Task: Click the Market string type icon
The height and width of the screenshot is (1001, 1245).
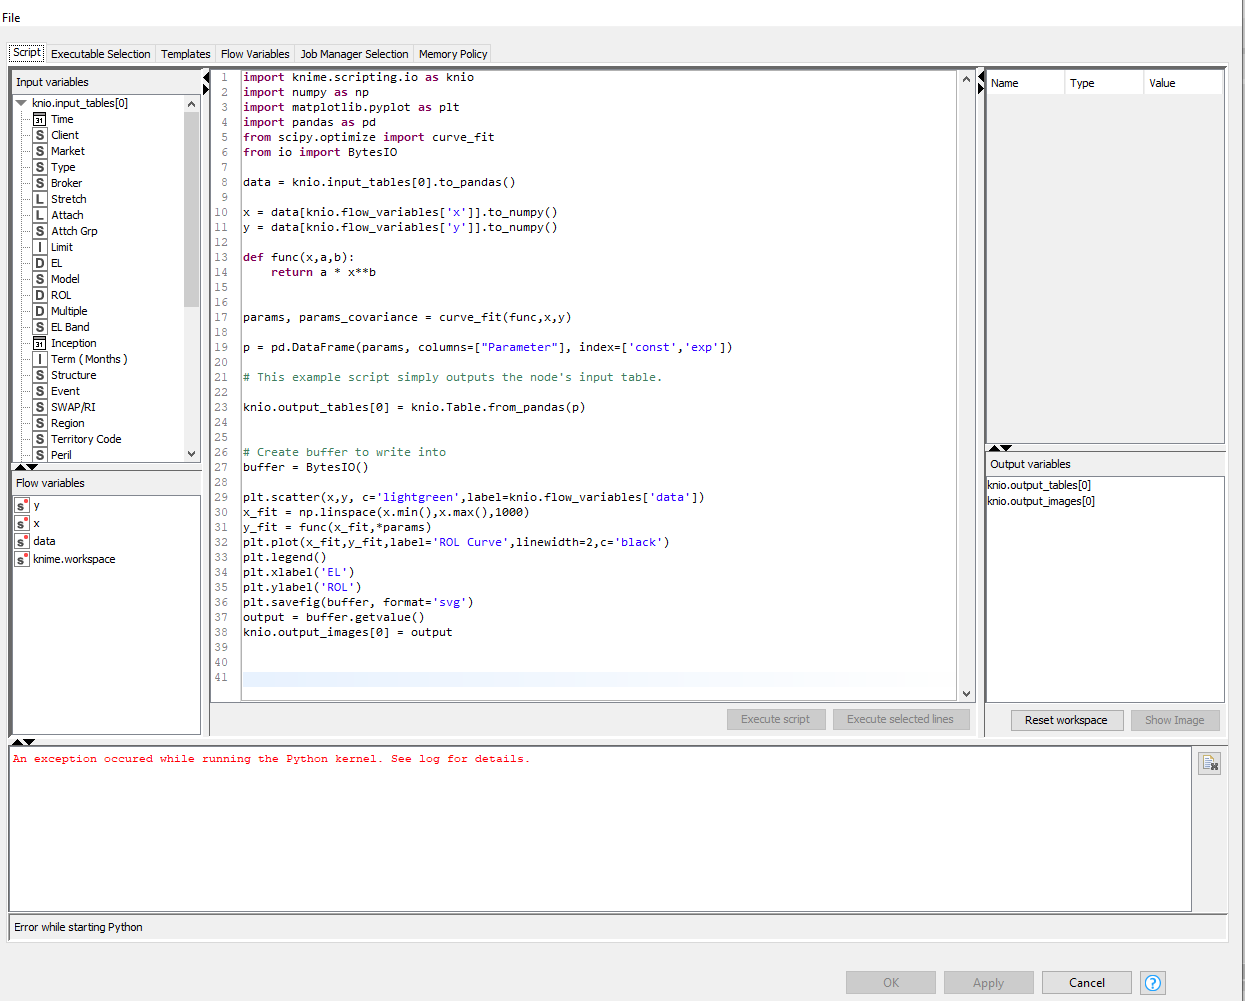Action: [x=39, y=151]
